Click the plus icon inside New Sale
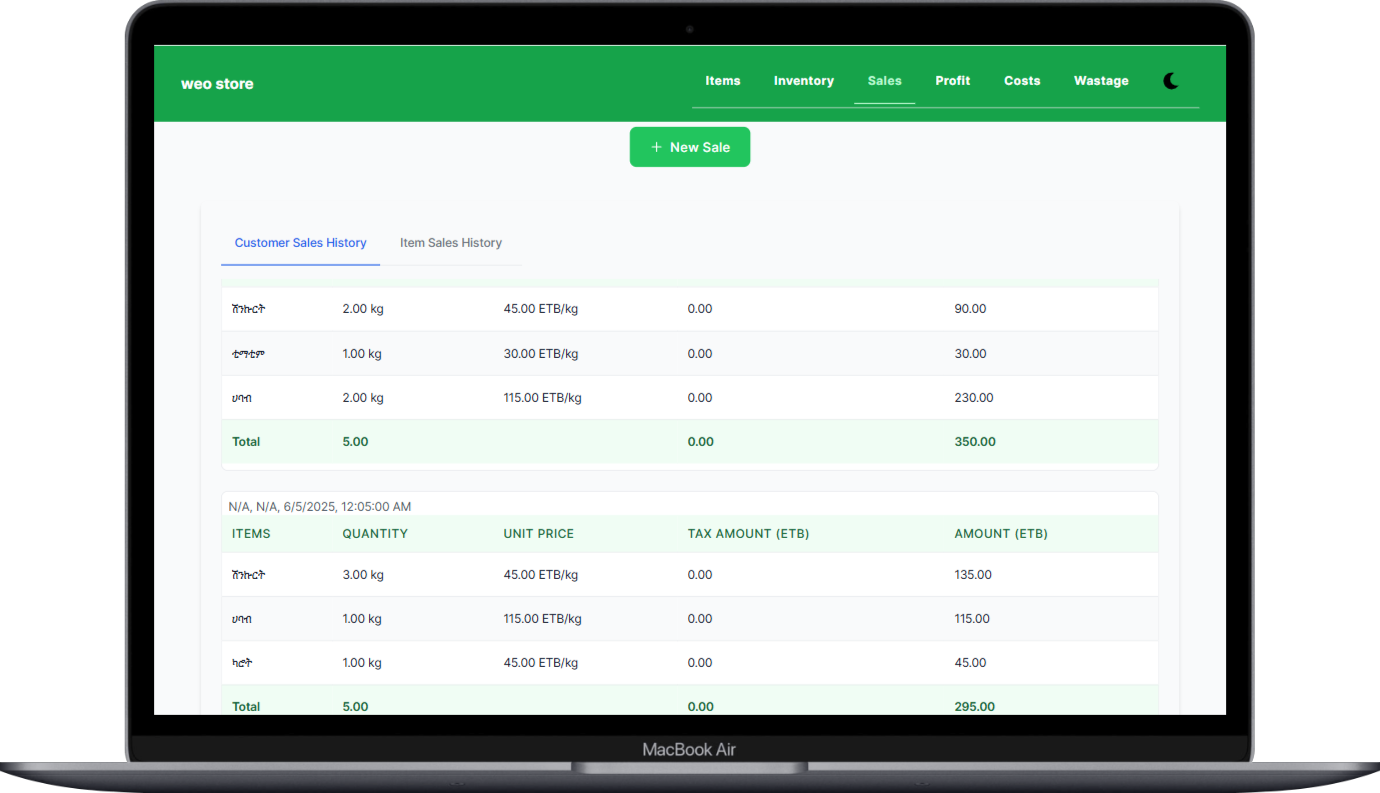Screen dimensions: 1380x793 (x=656, y=147)
